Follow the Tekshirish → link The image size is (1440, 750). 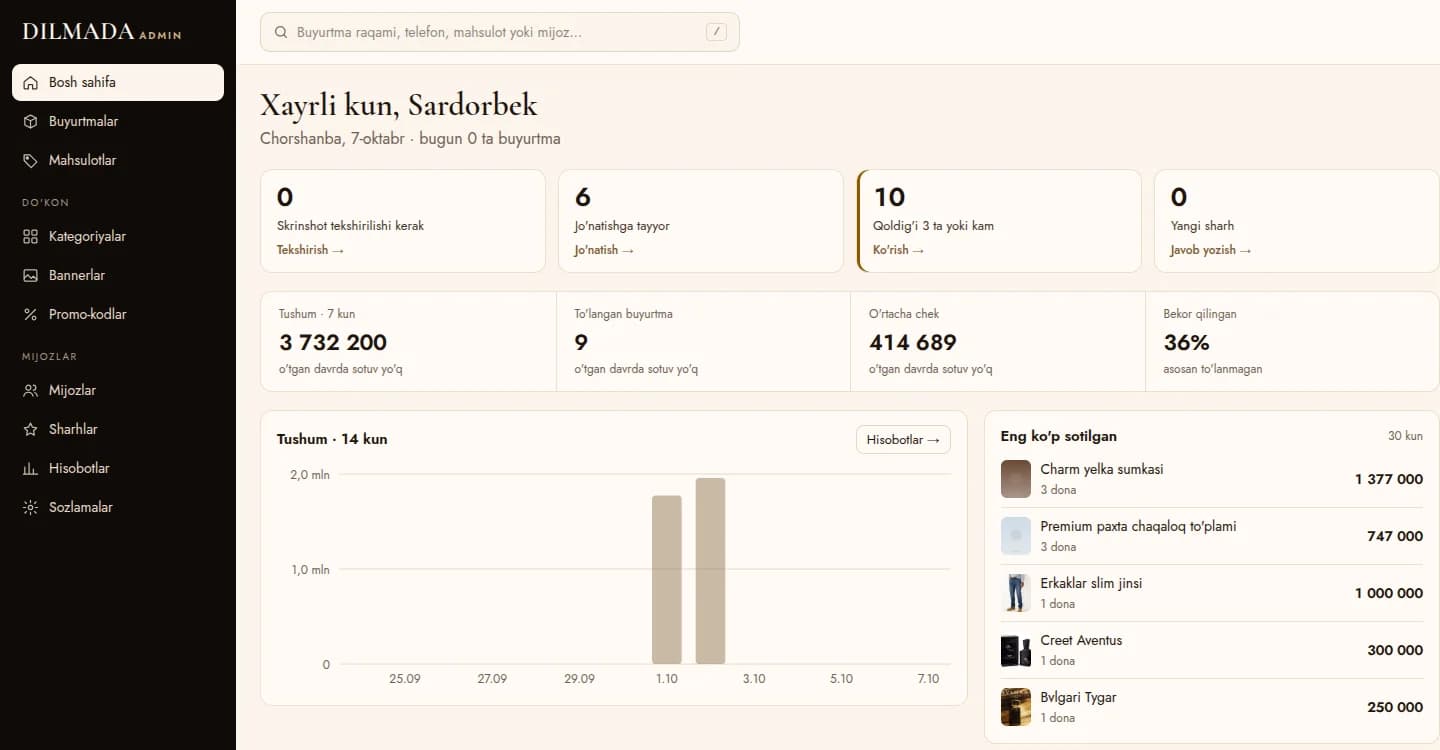click(310, 250)
